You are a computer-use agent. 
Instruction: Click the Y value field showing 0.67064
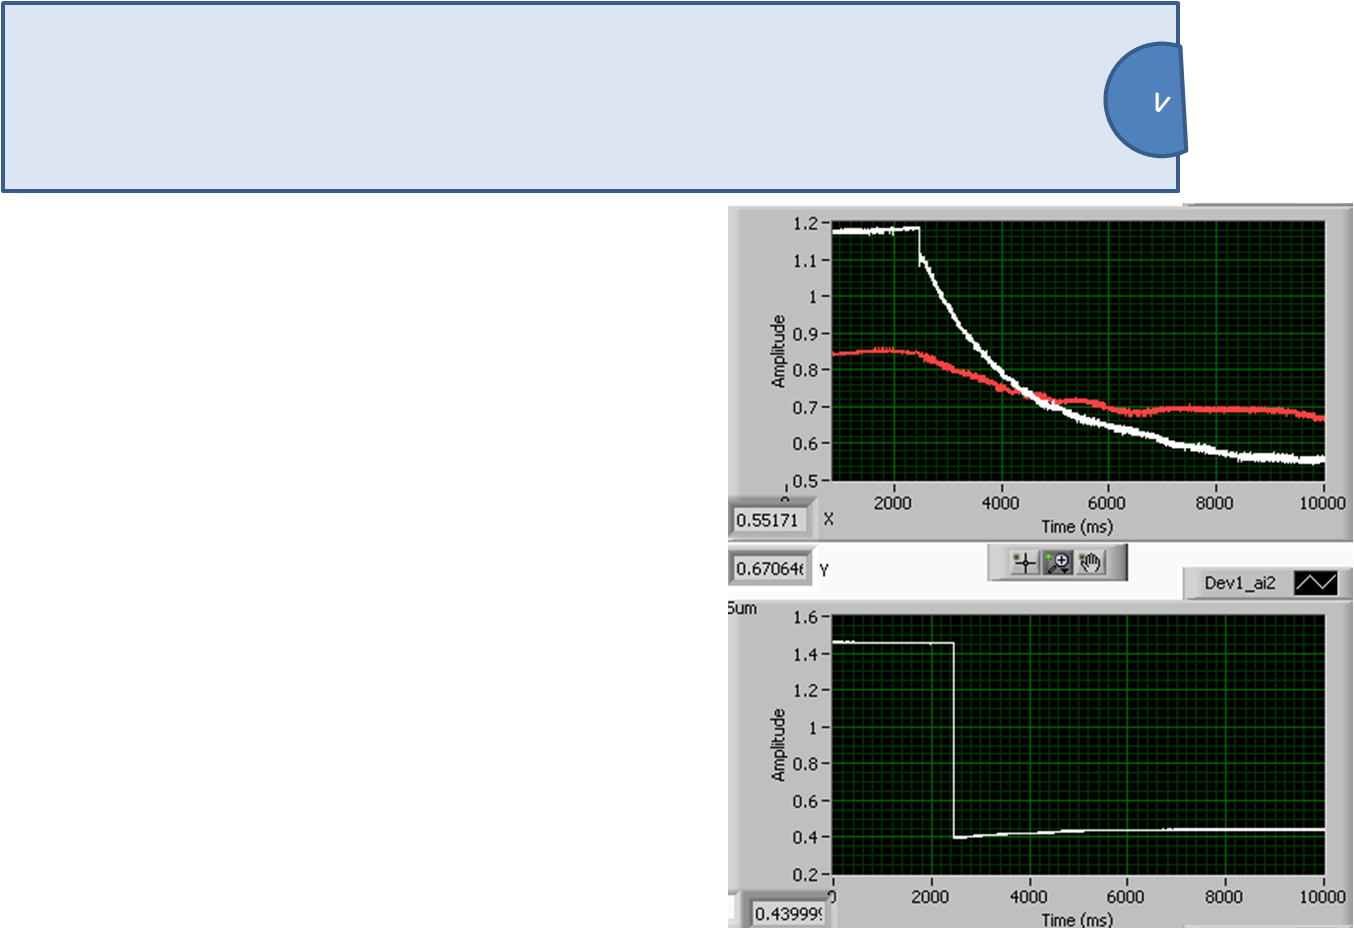pyautogui.click(x=769, y=569)
